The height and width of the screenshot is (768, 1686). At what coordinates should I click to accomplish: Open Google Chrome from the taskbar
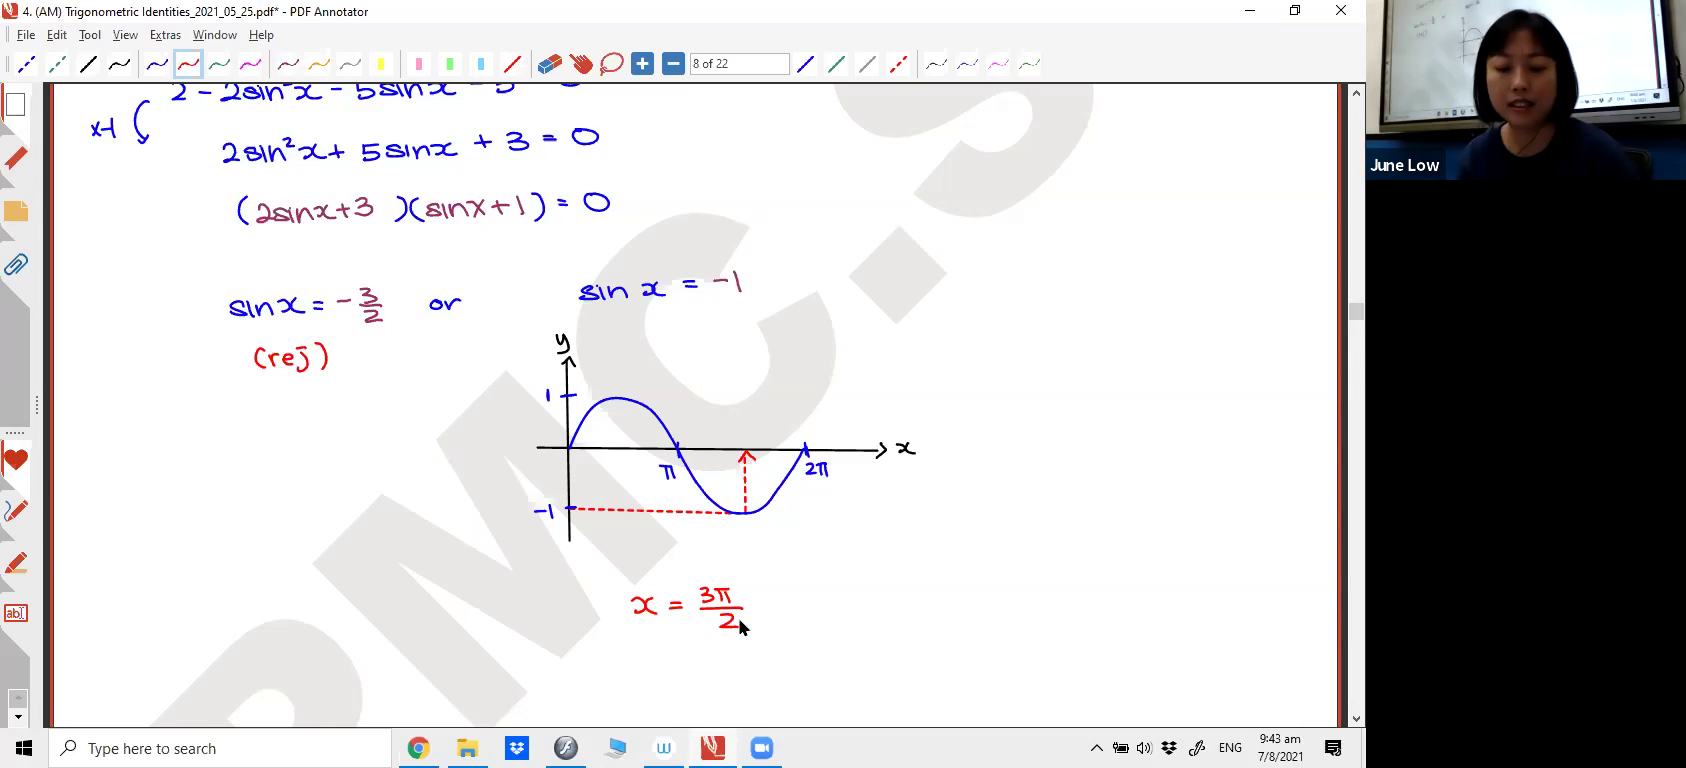pos(418,748)
